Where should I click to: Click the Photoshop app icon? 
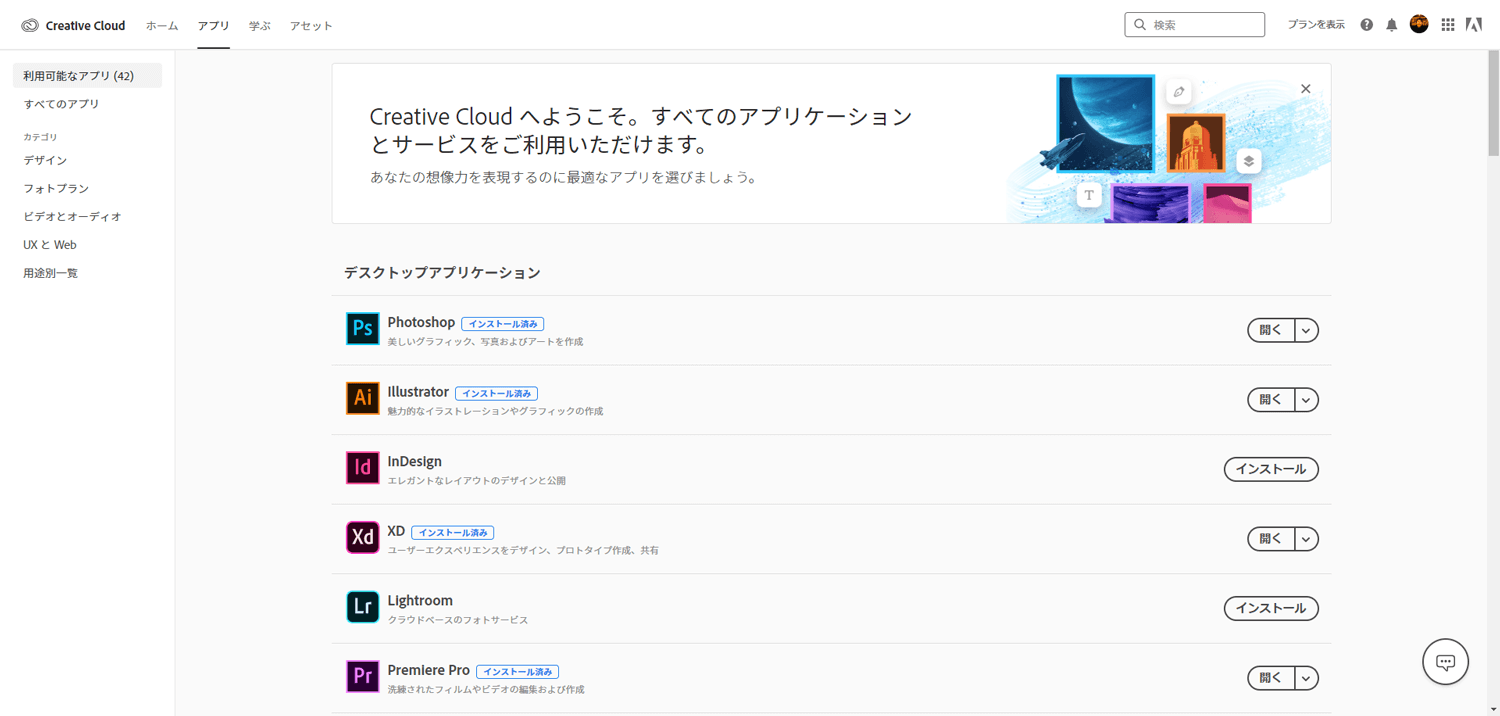(x=362, y=329)
